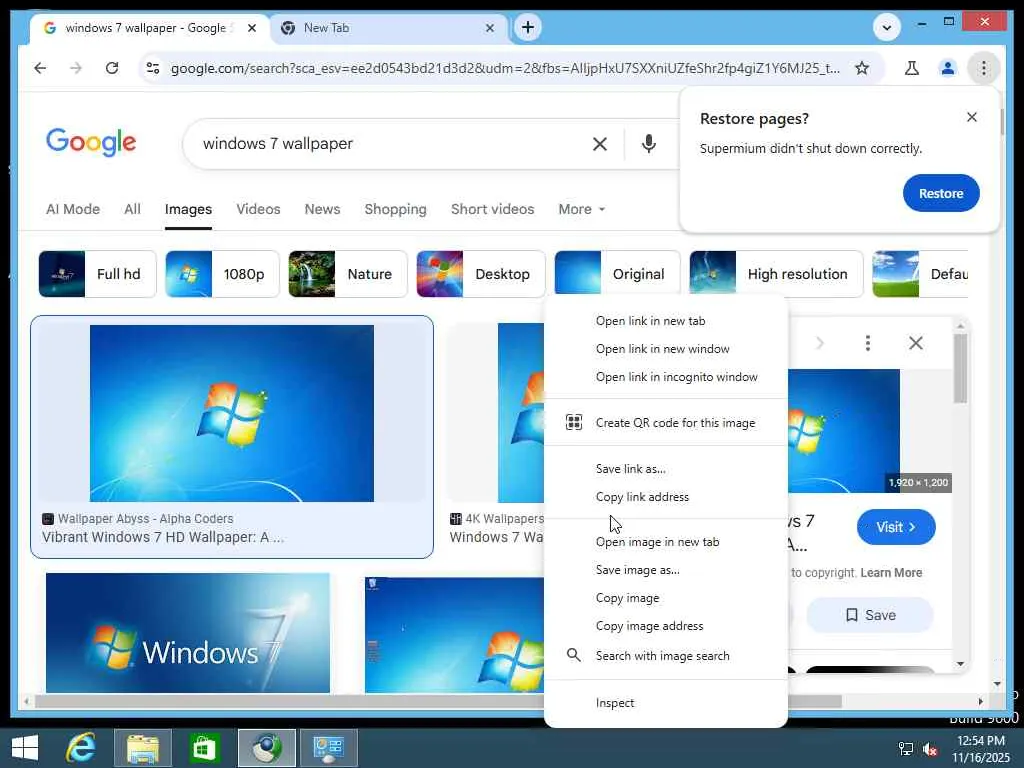Select Search with image search
The width and height of the screenshot is (1024, 768).
point(665,656)
